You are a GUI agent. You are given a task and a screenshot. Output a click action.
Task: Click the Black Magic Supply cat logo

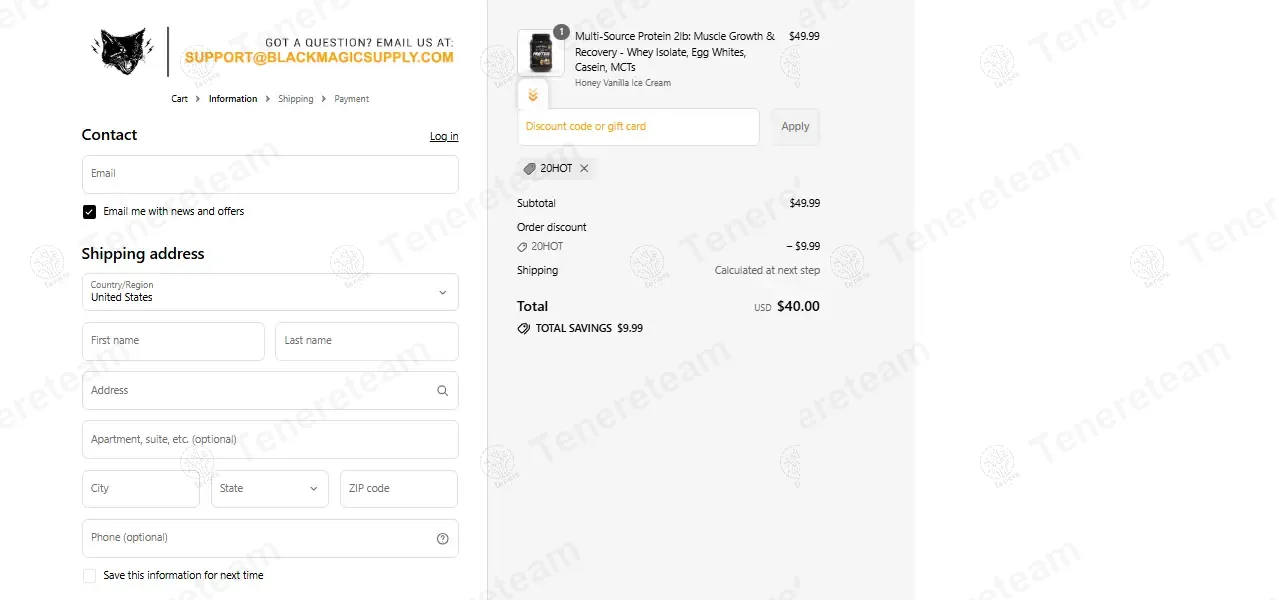[x=122, y=50]
